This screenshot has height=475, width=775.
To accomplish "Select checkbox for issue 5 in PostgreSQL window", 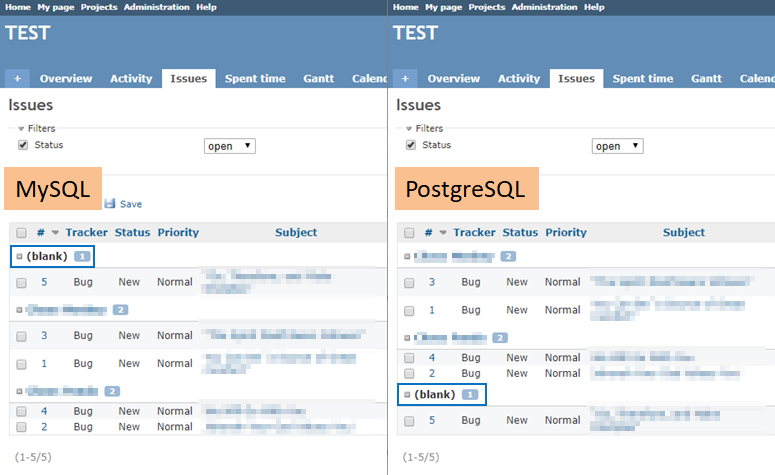I will coord(409,421).
